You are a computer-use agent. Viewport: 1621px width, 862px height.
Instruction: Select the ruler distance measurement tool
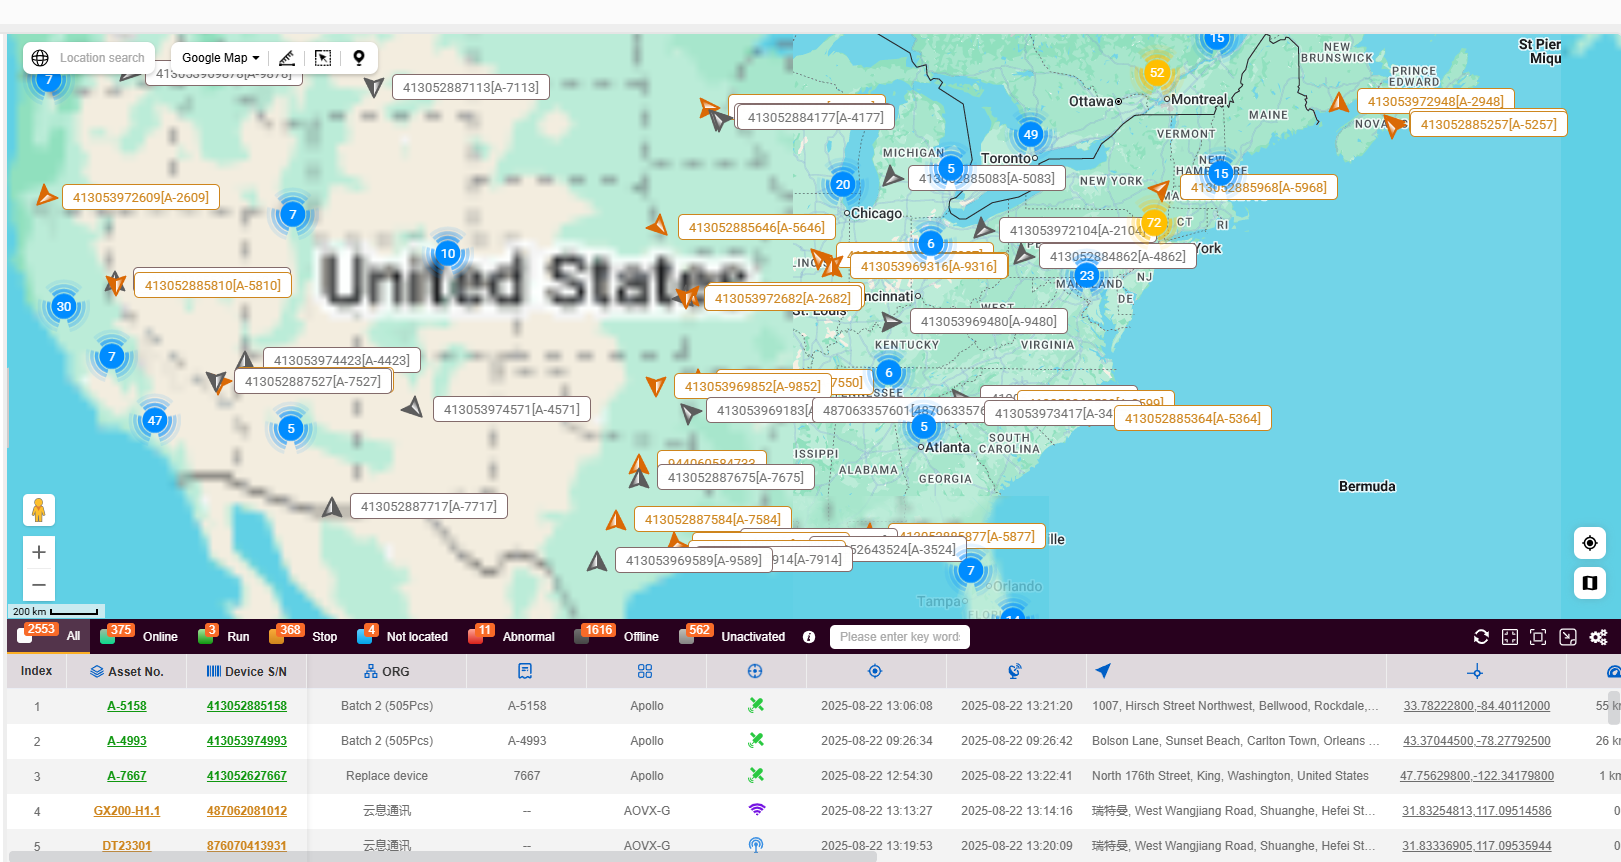(x=286, y=58)
